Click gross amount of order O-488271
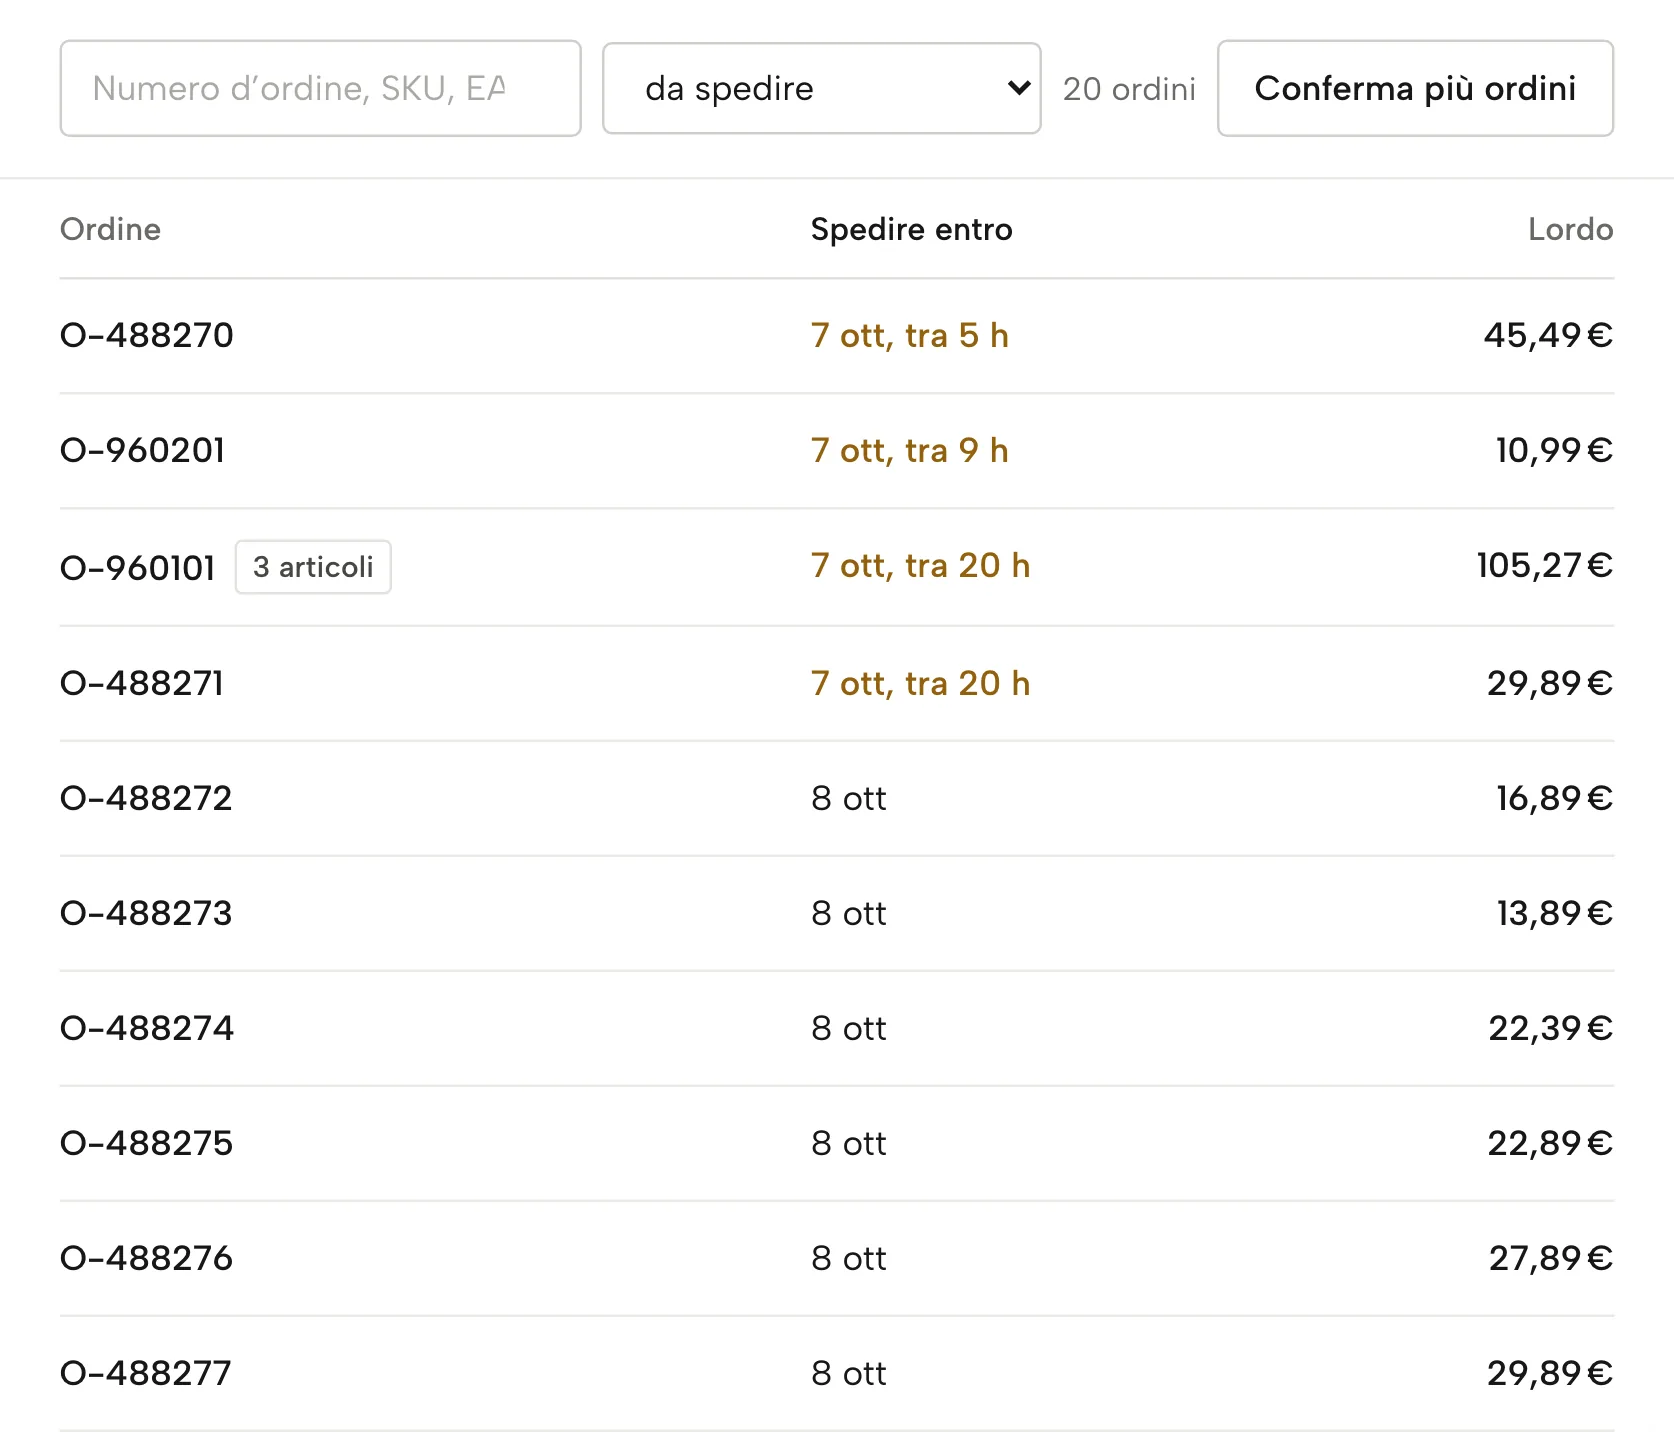This screenshot has width=1674, height=1432. [1550, 683]
